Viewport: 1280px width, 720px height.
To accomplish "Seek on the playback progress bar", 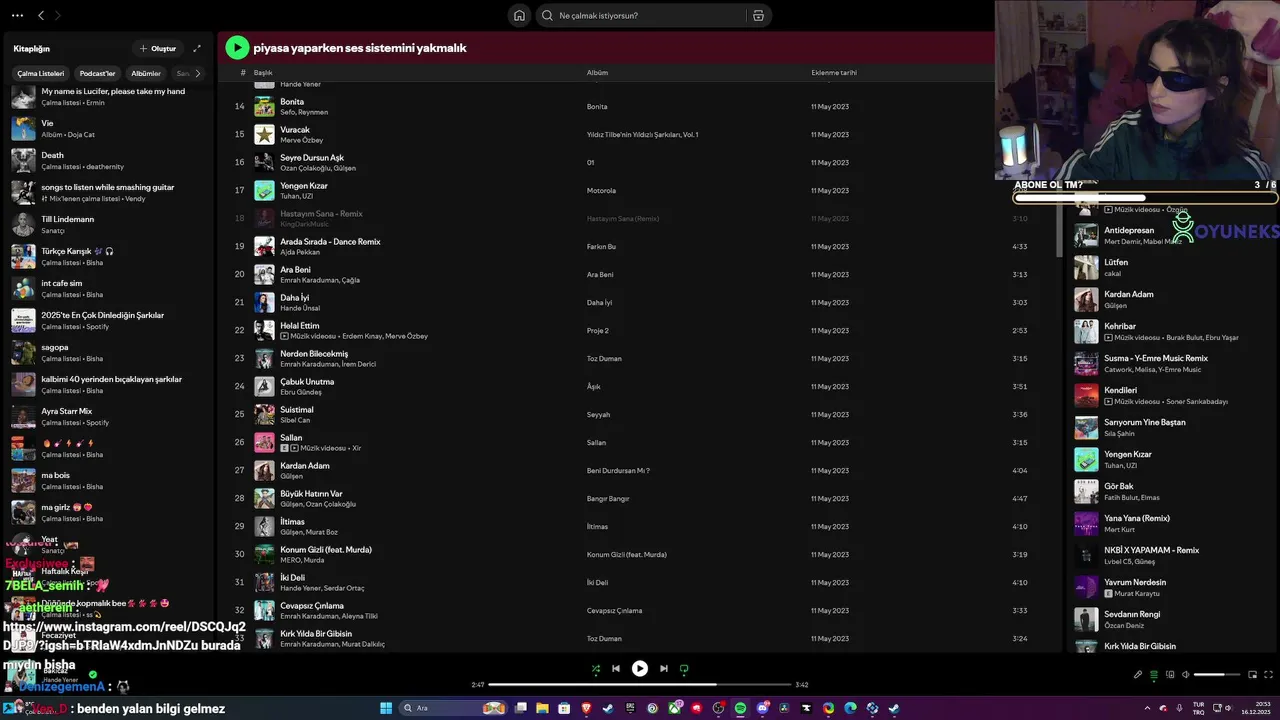I will (640, 685).
